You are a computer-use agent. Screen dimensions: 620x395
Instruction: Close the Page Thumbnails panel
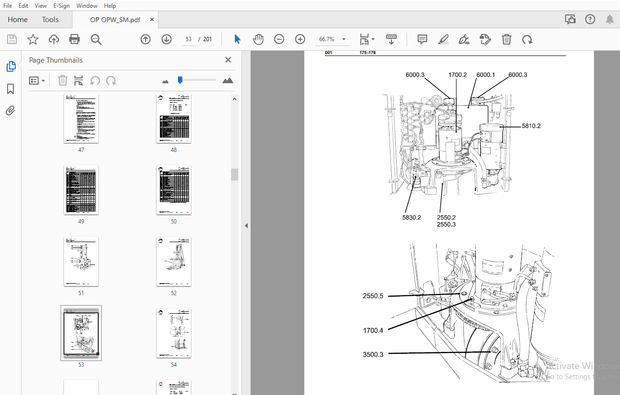[228, 60]
